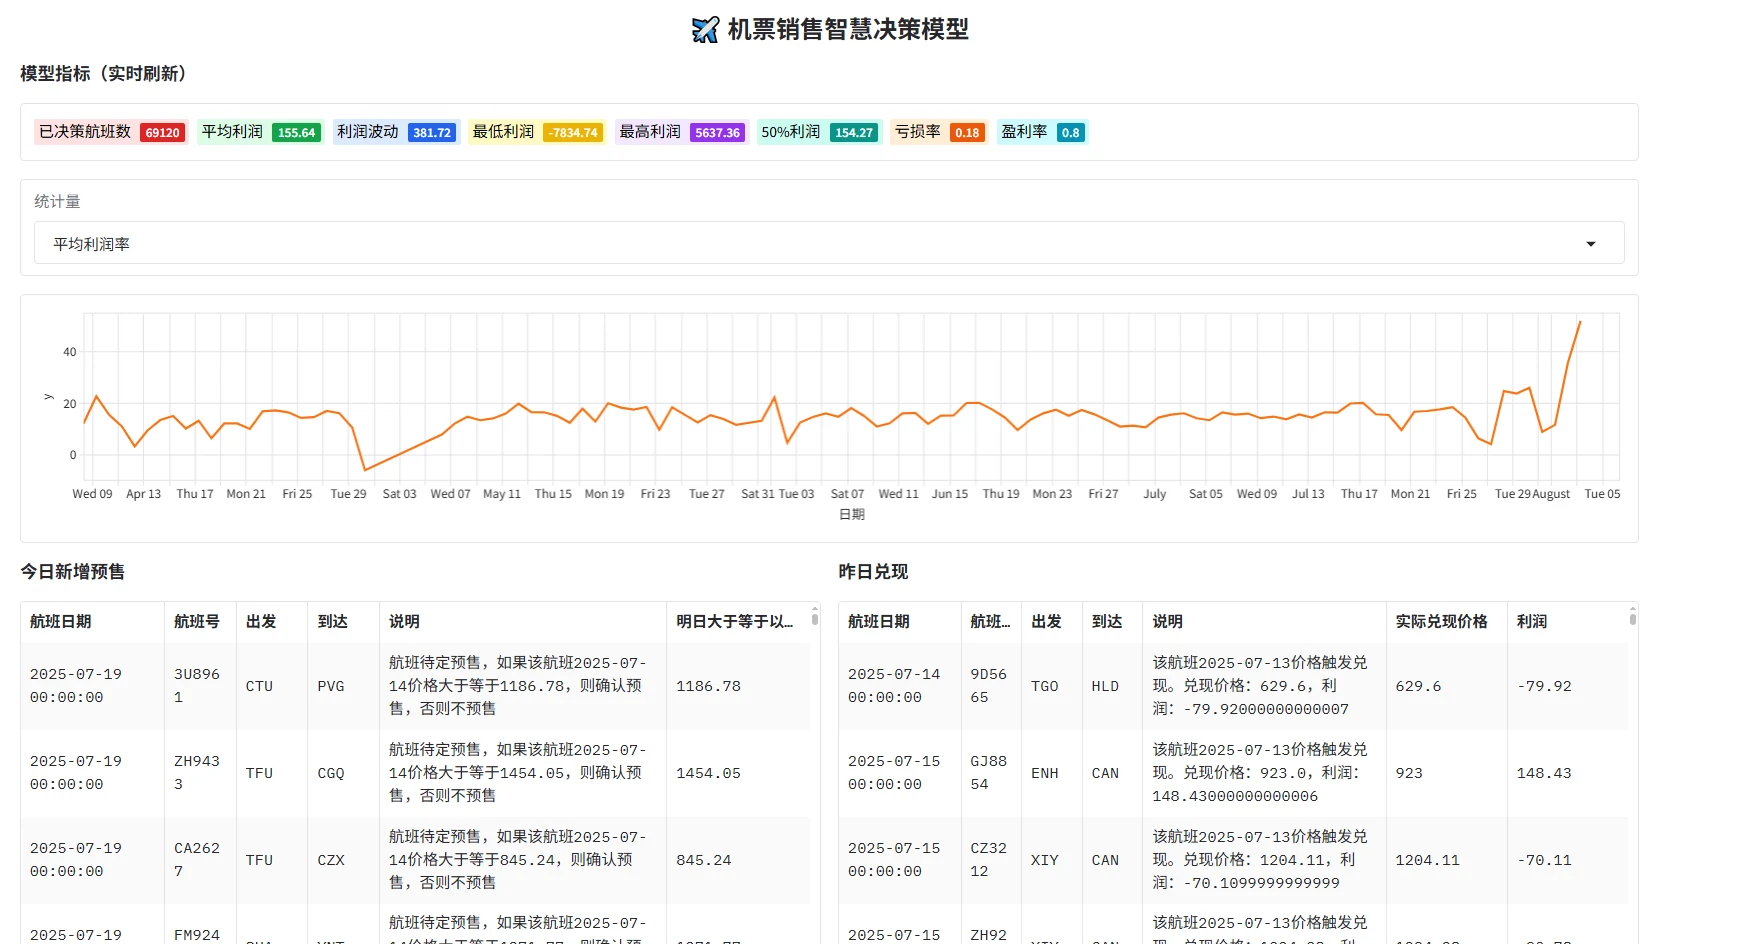
Task: Select cell 9D5665 in 昨日兑现 table
Action: (x=991, y=686)
